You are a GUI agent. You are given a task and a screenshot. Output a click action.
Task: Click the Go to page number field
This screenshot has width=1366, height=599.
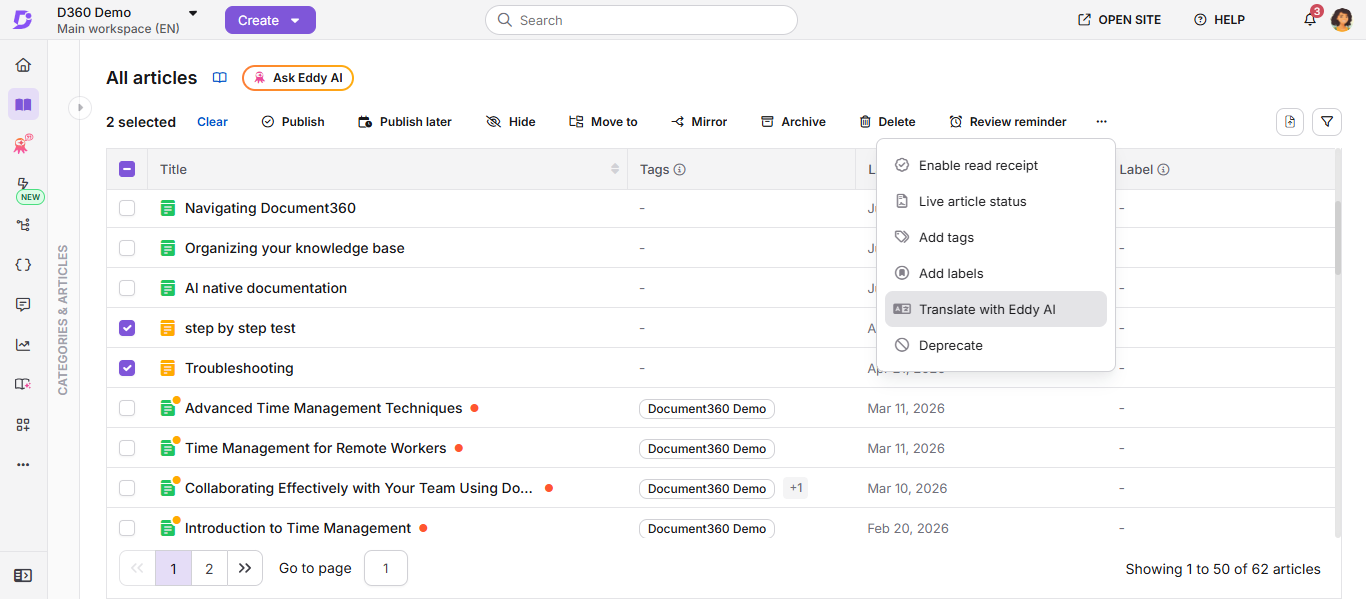(x=386, y=568)
